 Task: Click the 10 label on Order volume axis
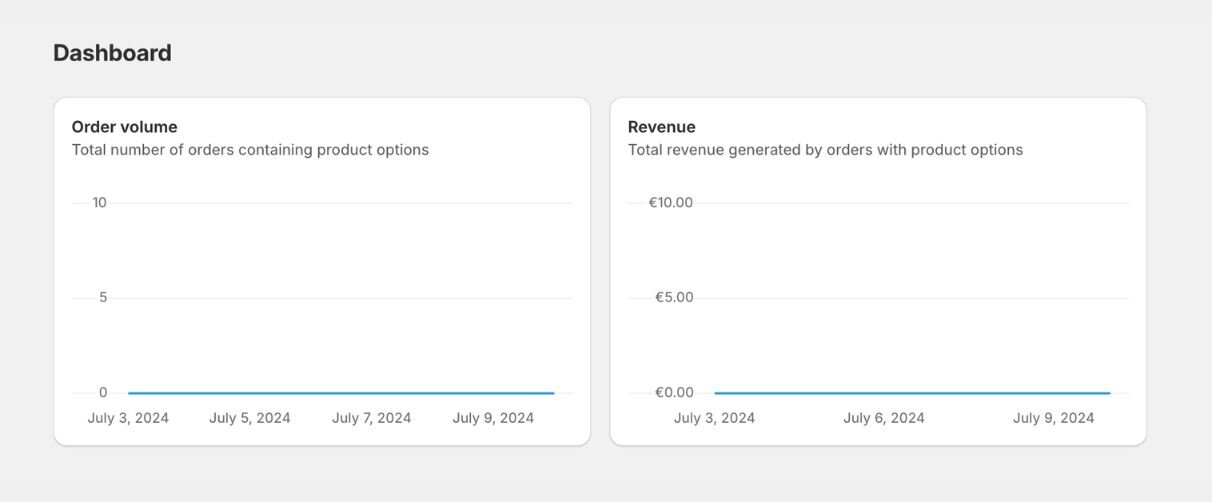(x=99, y=203)
